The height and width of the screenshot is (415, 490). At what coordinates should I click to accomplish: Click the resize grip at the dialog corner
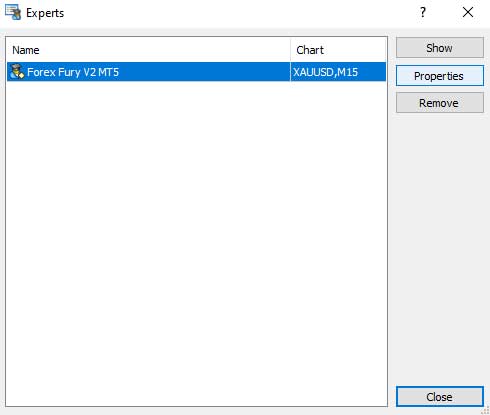click(x=485, y=410)
